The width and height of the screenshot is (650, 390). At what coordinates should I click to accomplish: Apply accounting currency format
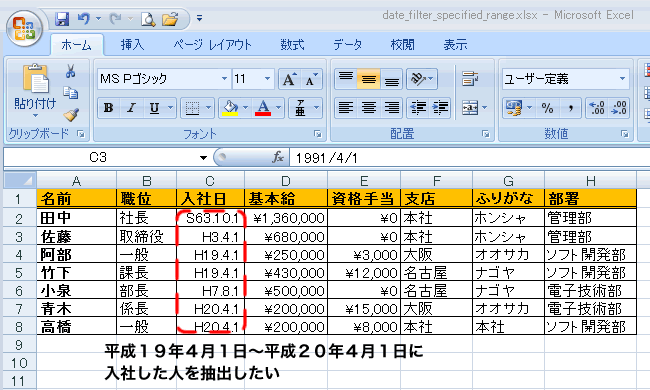[514, 108]
